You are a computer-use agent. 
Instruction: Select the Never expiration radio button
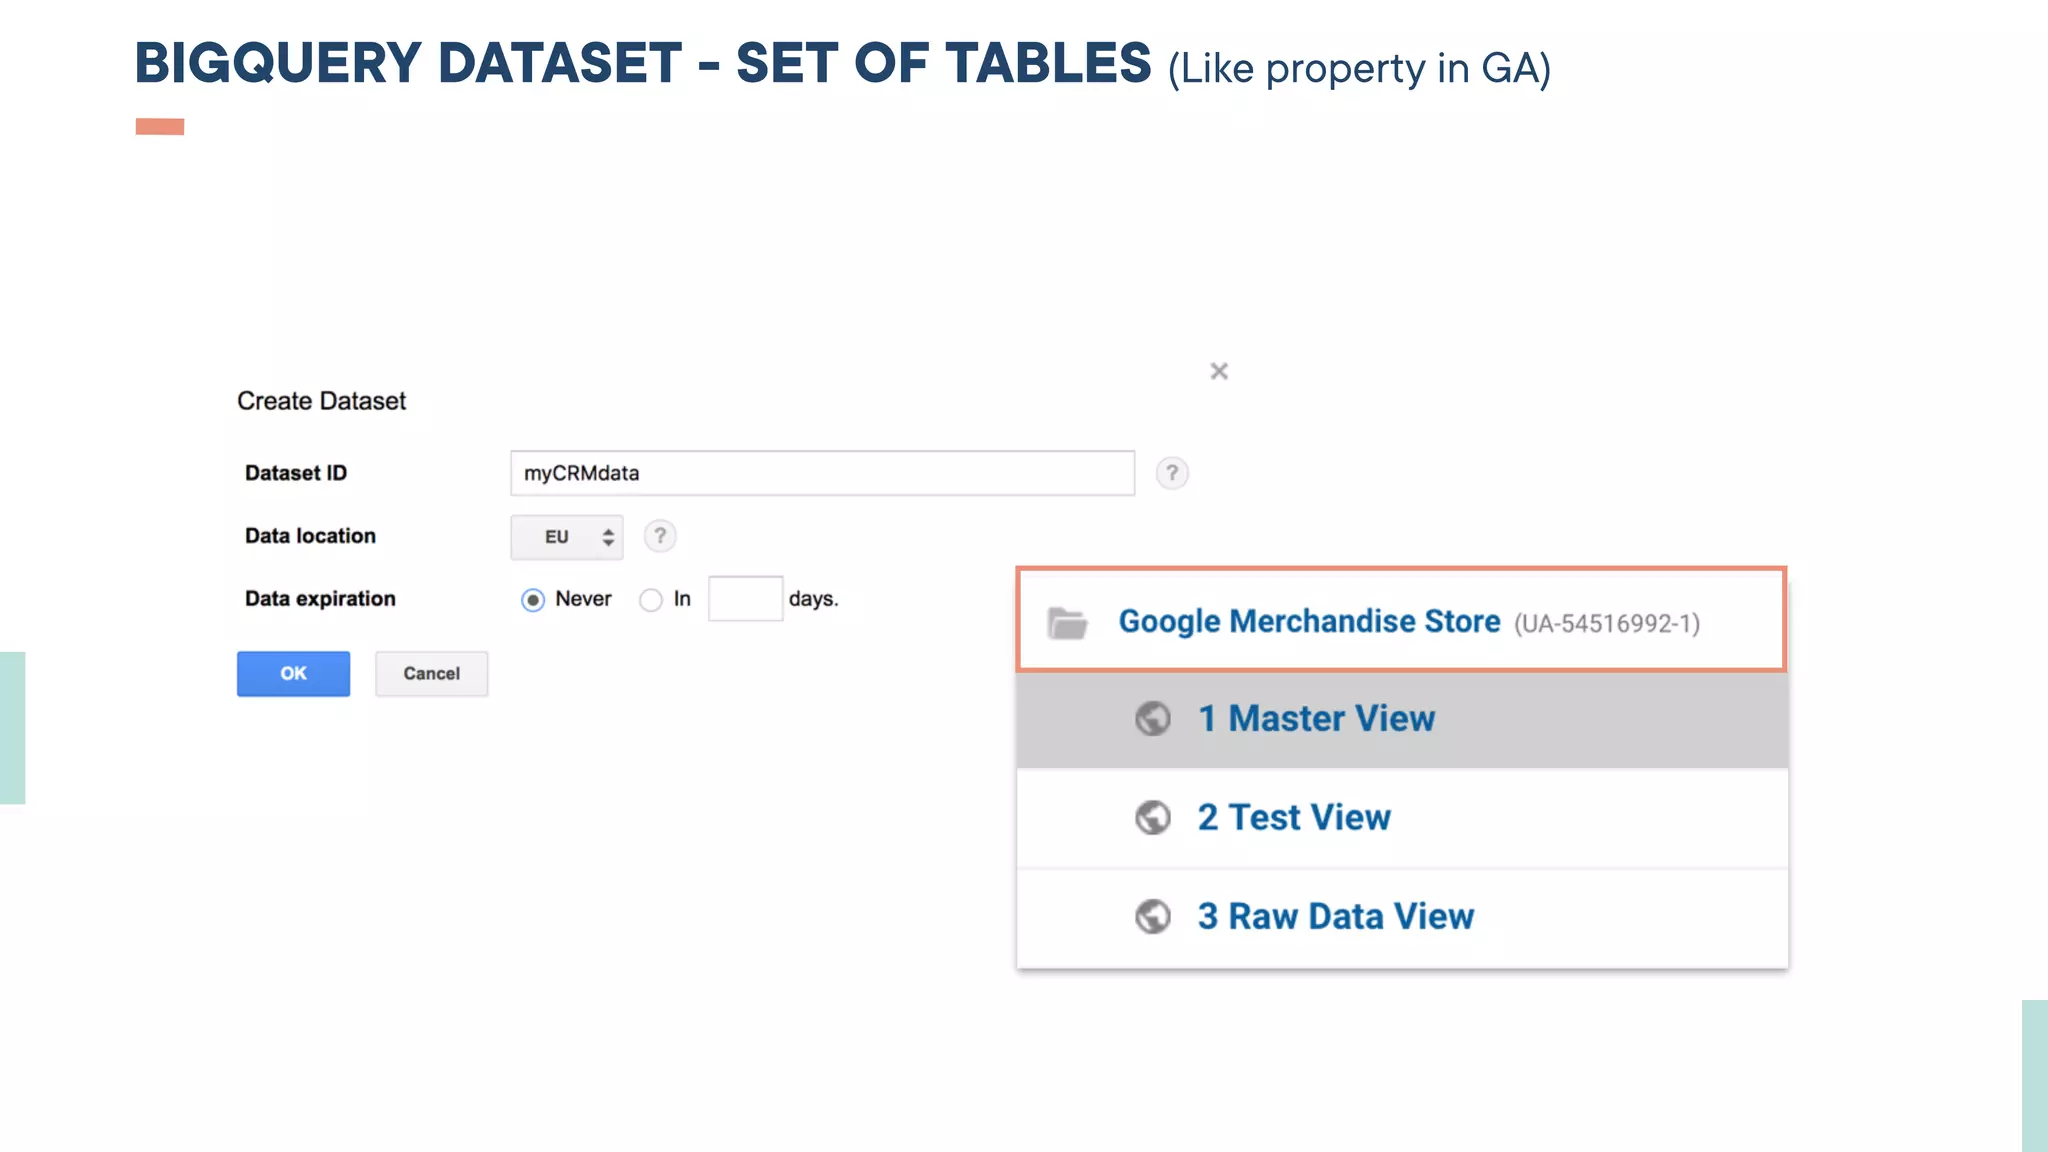(533, 600)
